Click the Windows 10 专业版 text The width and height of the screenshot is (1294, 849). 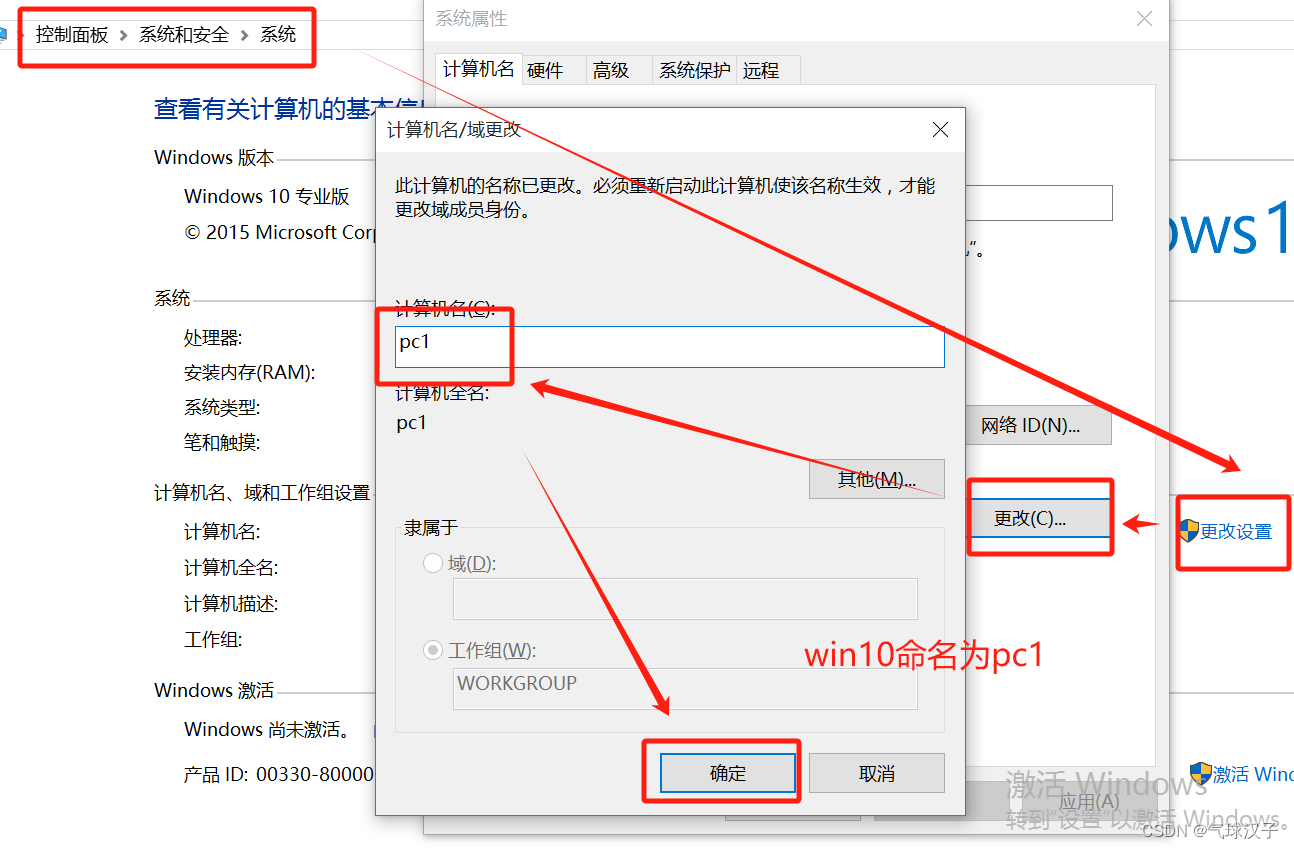[267, 196]
